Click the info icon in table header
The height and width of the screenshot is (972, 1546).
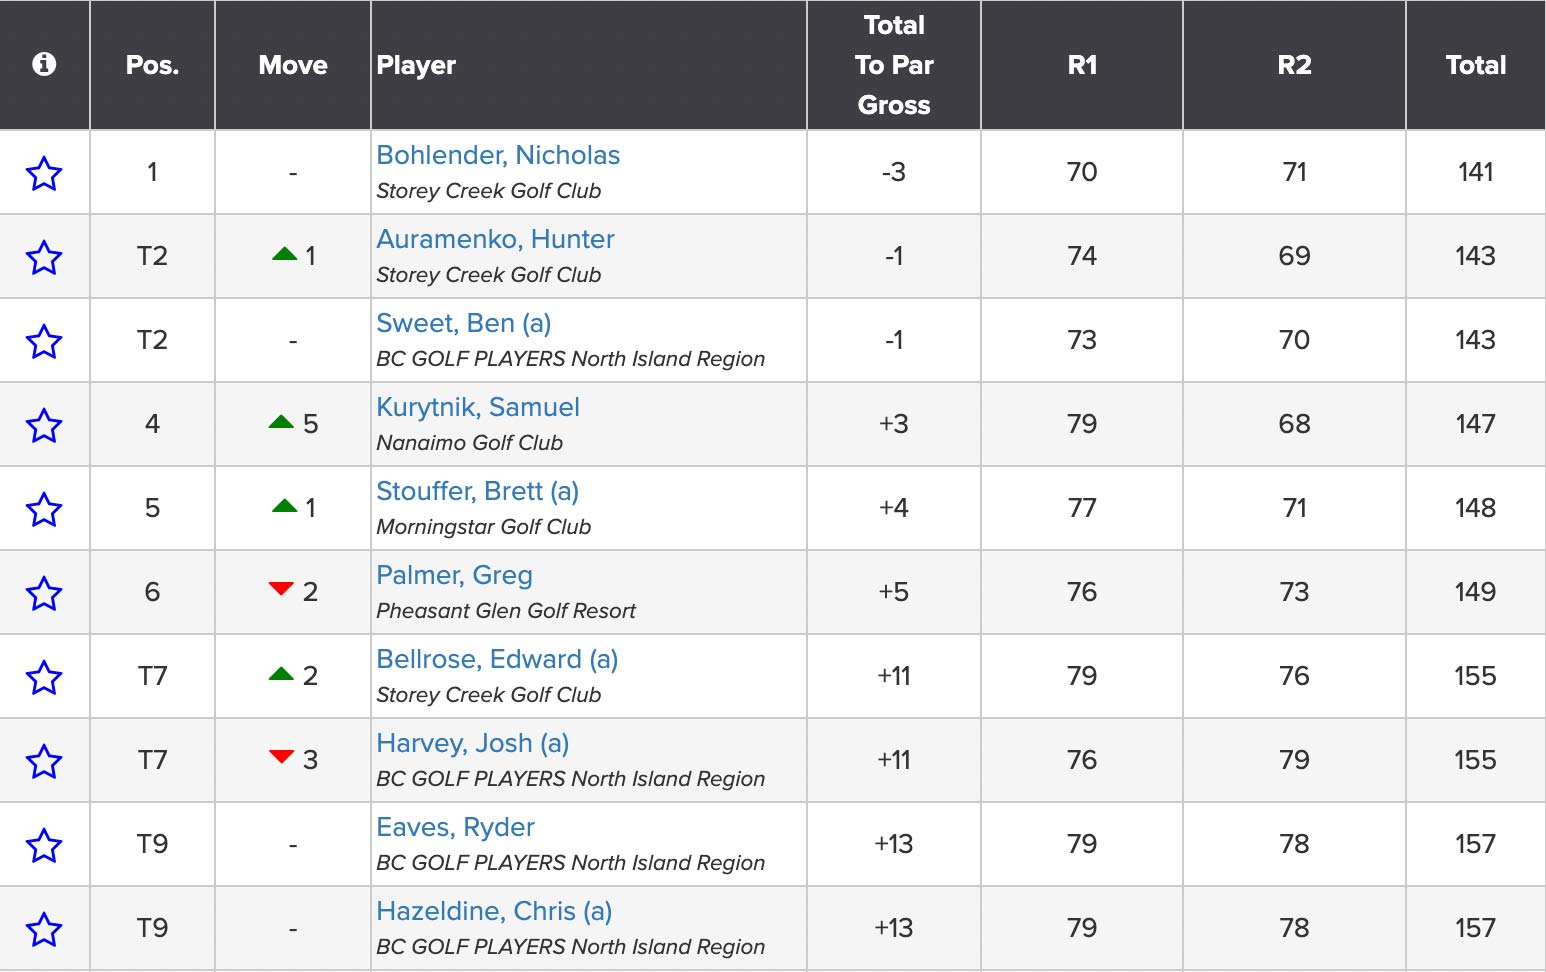pyautogui.click(x=44, y=64)
